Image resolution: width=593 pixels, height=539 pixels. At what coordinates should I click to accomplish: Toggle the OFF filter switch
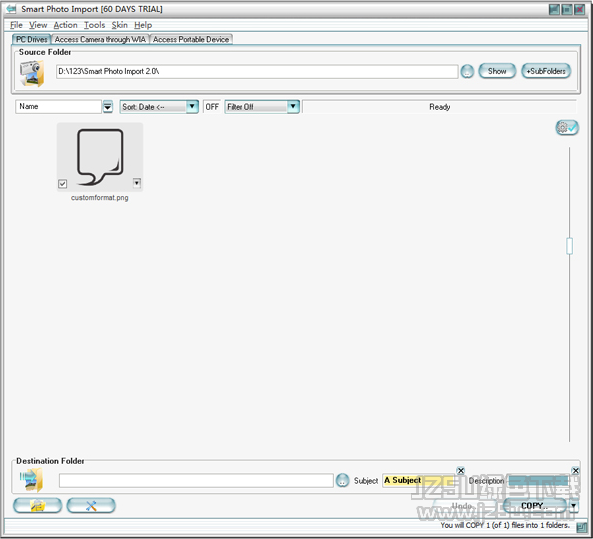point(212,107)
